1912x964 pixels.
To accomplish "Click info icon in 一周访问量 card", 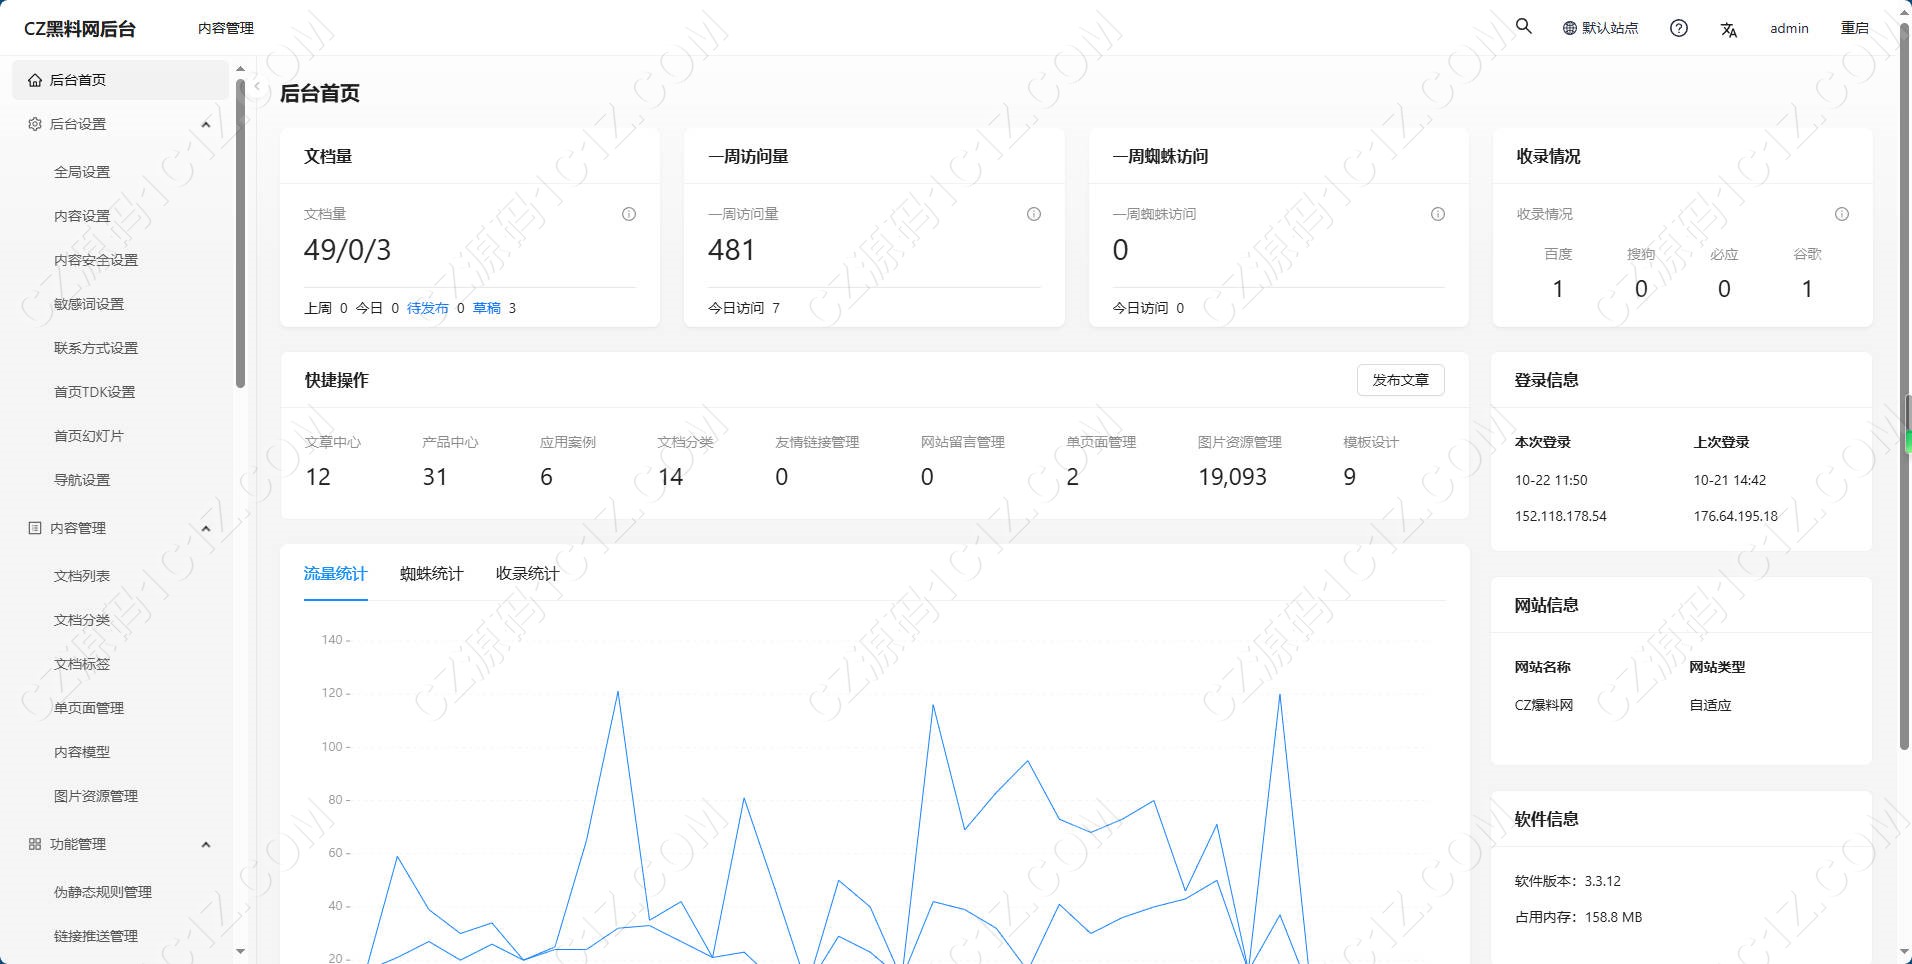I will pos(1034,214).
